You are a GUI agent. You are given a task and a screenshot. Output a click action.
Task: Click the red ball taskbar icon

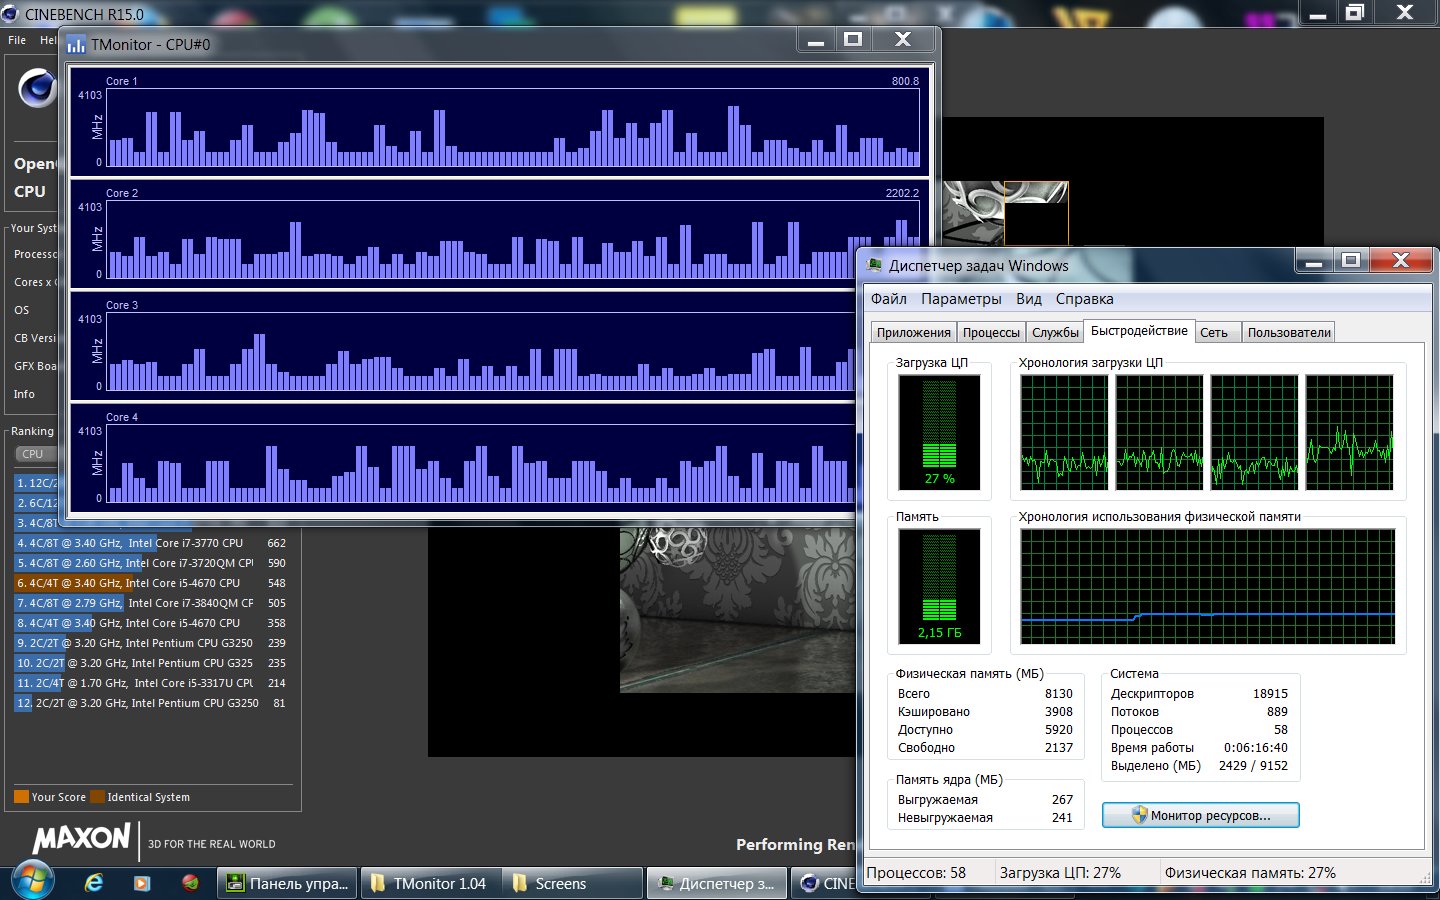(190, 883)
